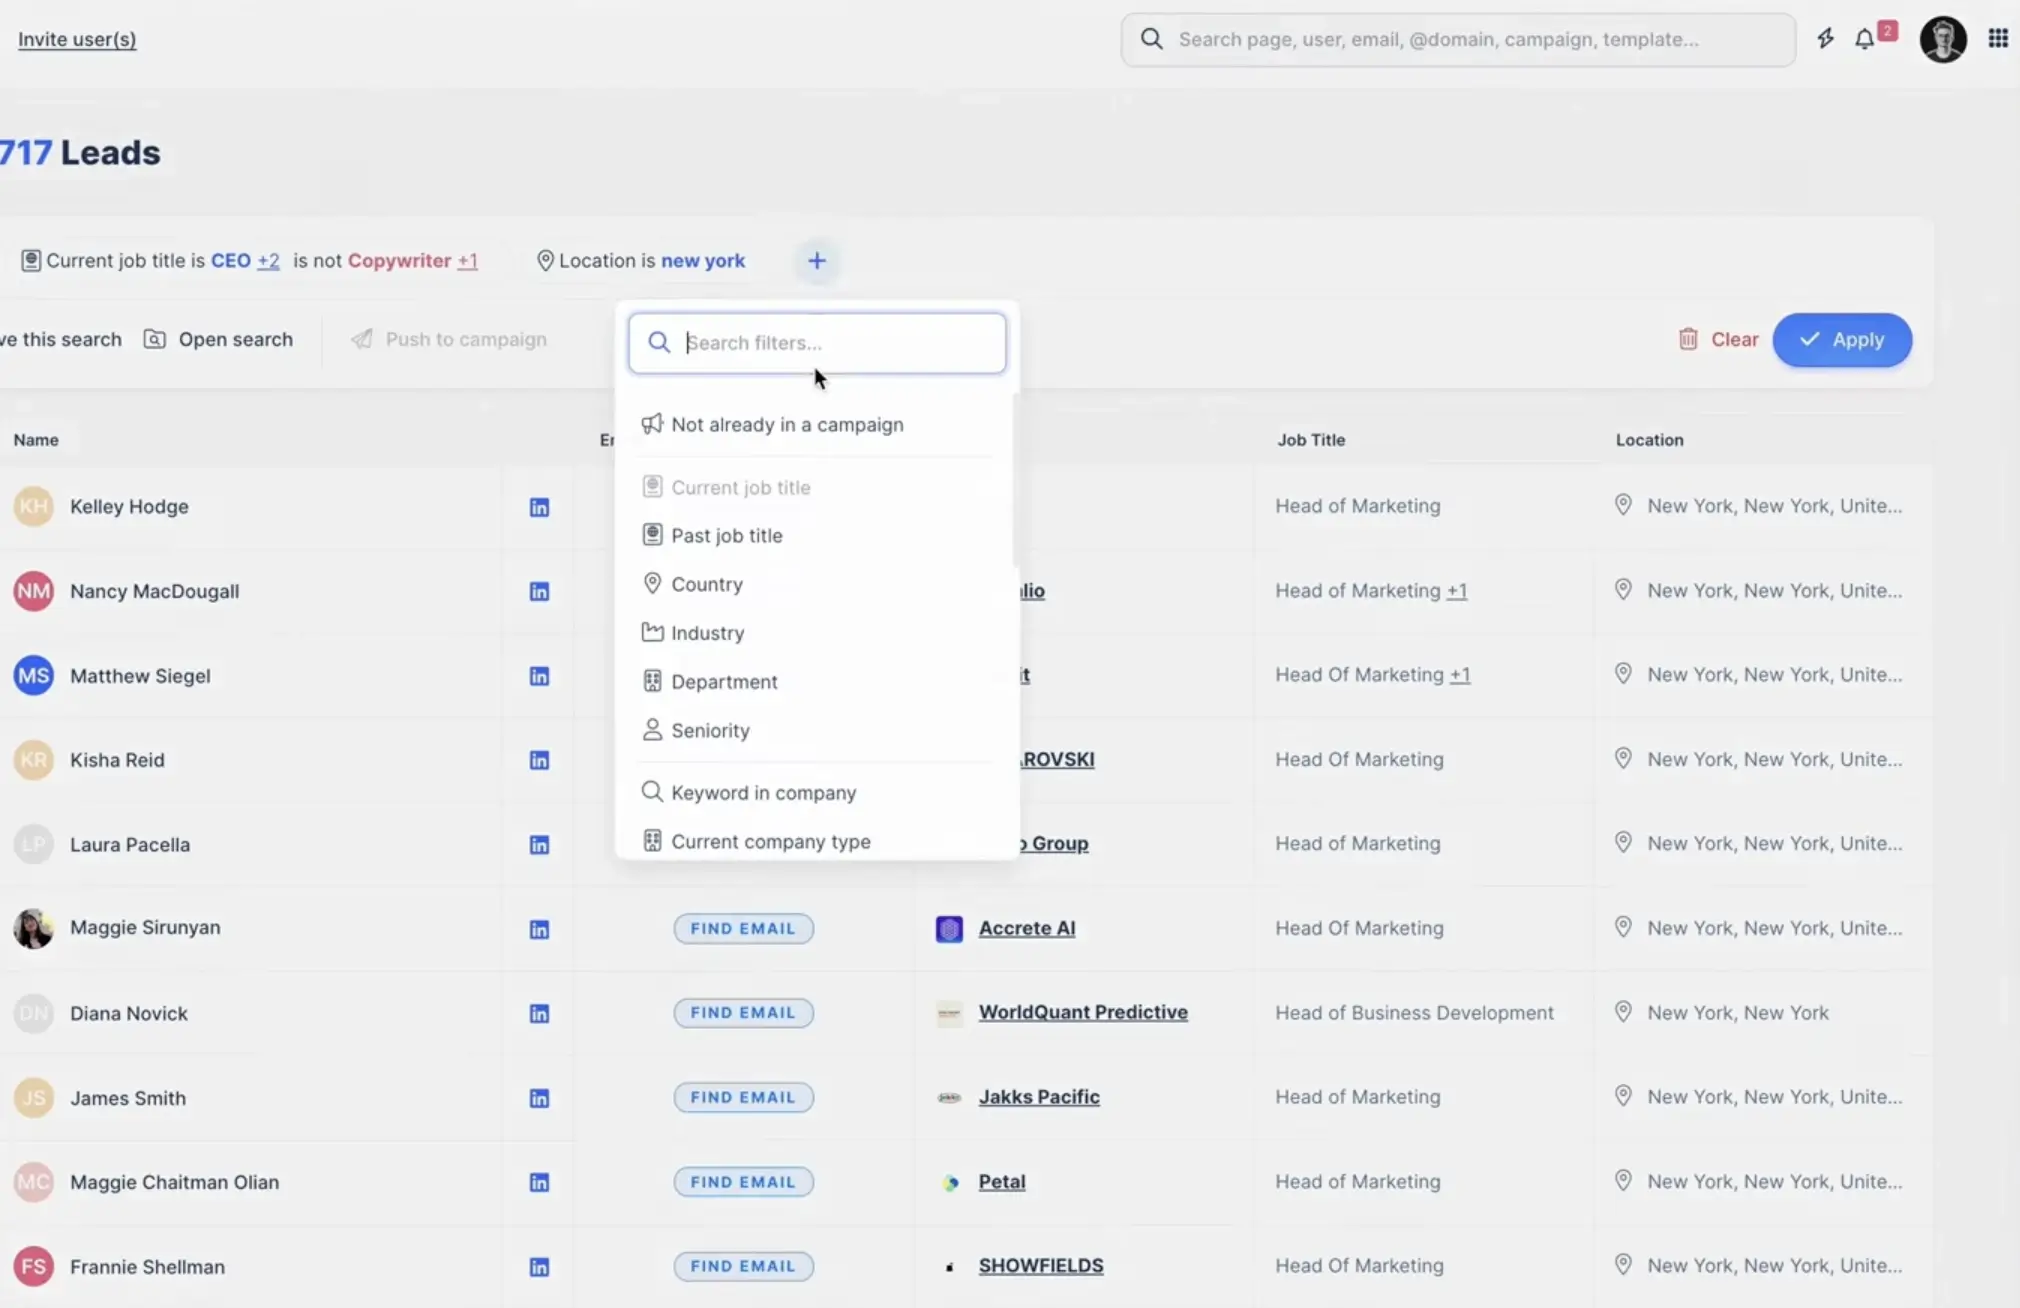
Task: Choose Past job title filter
Action: coord(726,536)
